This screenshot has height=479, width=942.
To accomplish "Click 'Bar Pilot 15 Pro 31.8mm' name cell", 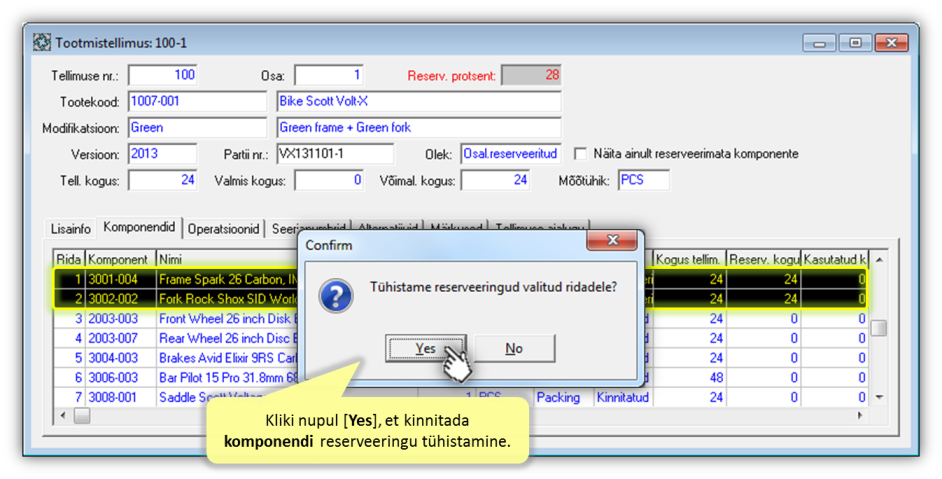I will (228, 378).
